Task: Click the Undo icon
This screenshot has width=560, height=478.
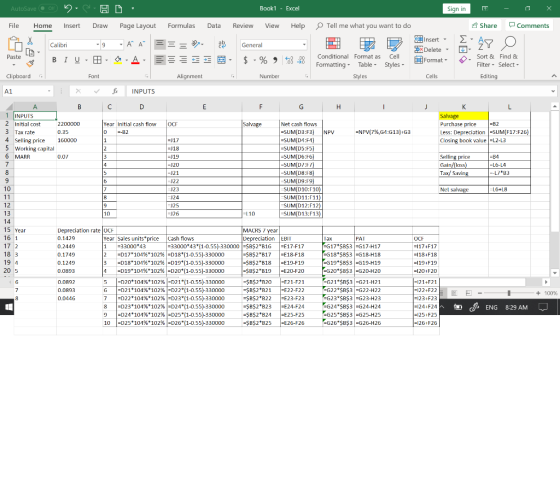Action: 68,8
